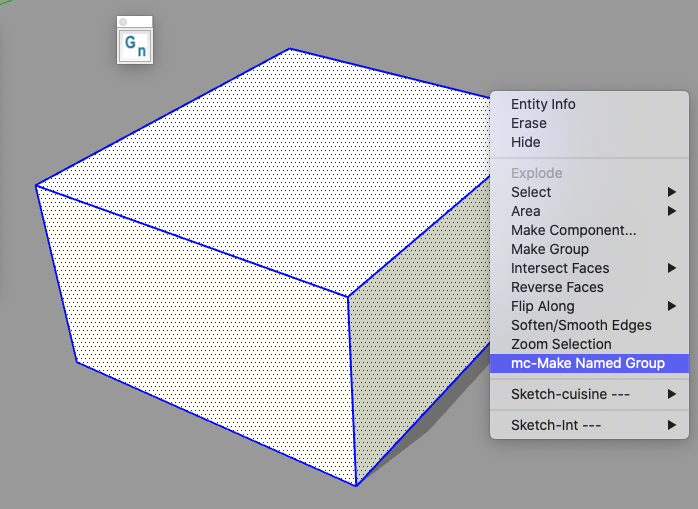This screenshot has height=509, width=698.
Task: Select Soften/Smooth Edges option
Action: point(581,325)
